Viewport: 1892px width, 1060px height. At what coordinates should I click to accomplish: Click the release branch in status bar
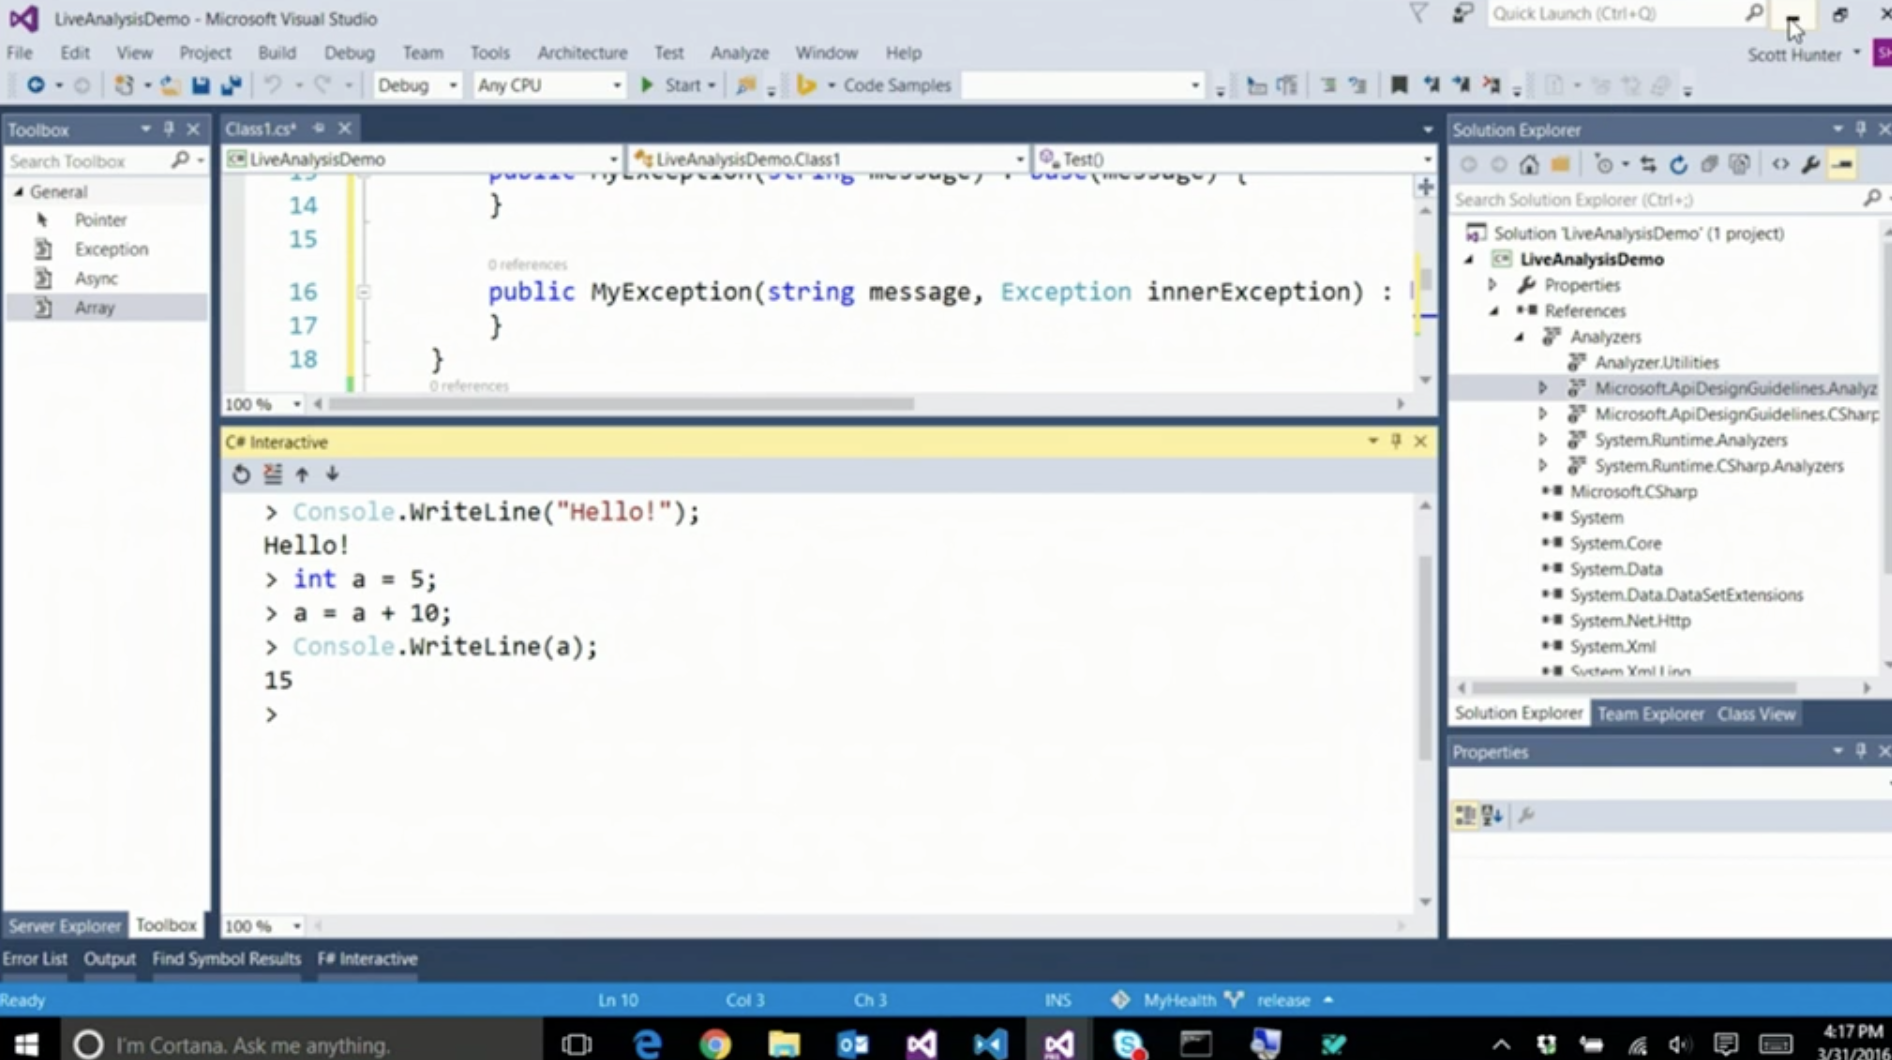[1283, 1000]
